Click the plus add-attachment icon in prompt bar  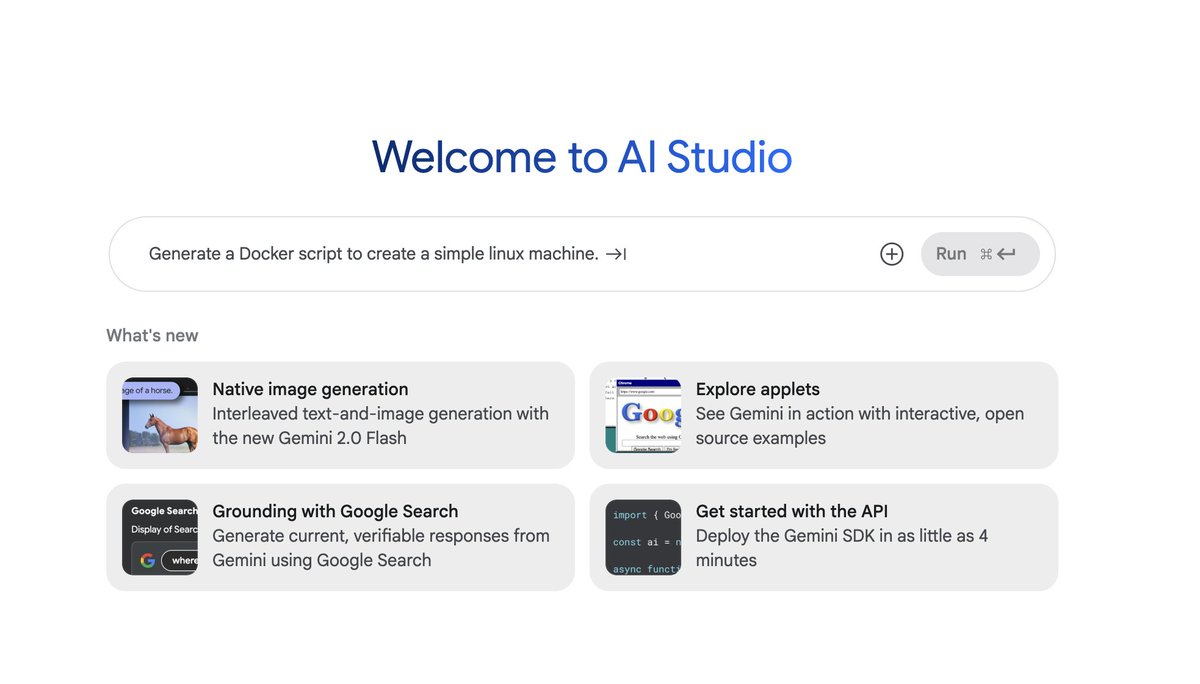(x=891, y=254)
